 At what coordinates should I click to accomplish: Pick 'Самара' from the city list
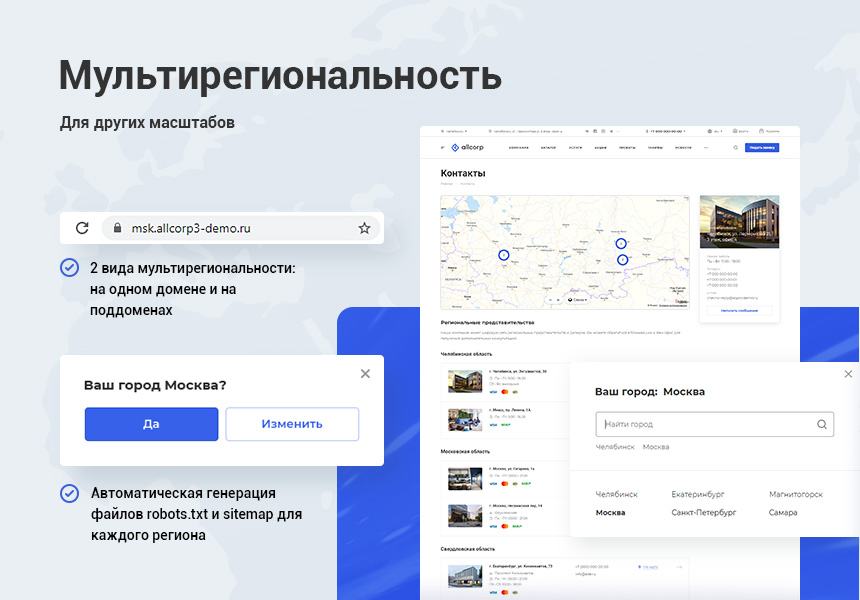click(x=783, y=512)
